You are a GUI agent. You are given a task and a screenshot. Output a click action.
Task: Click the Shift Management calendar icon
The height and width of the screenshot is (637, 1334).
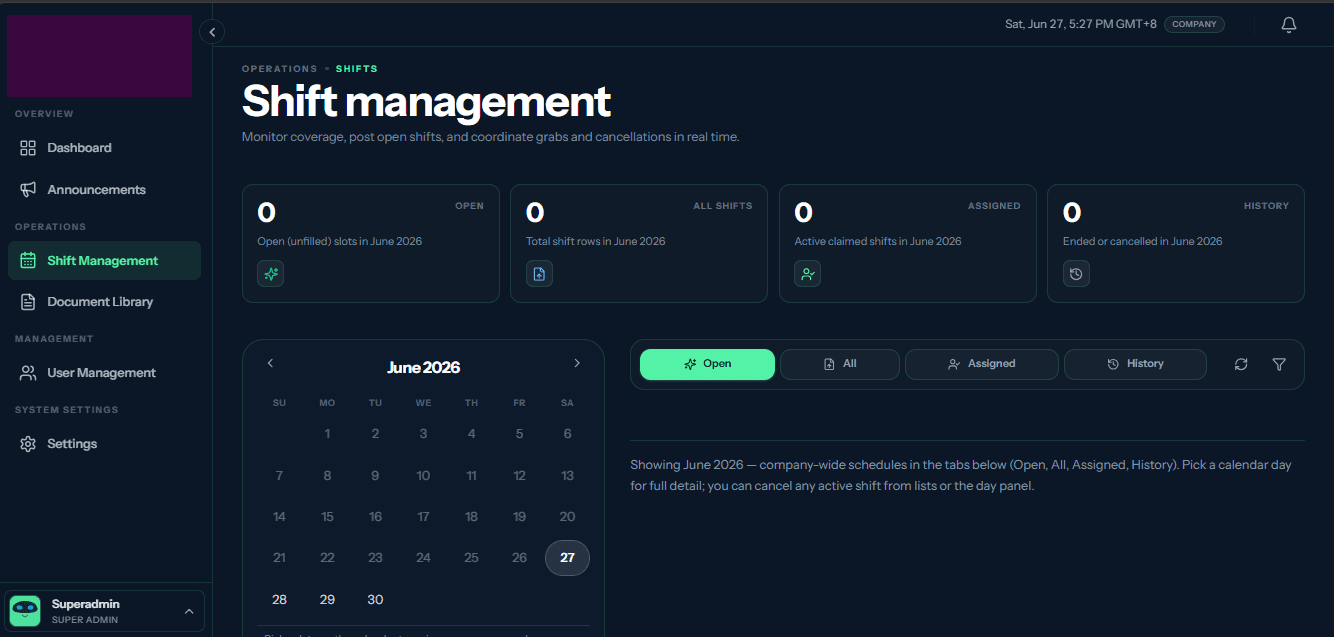[x=28, y=261]
